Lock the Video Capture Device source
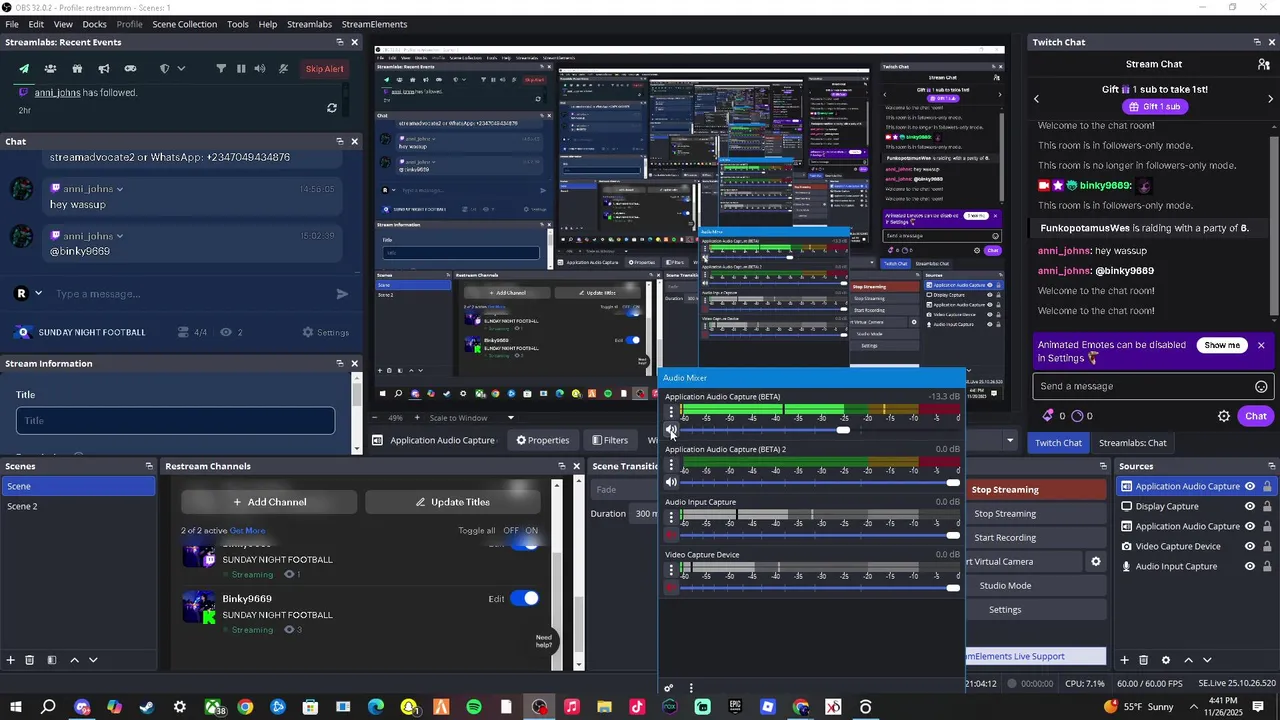The height and width of the screenshot is (720, 1280). 1267,546
